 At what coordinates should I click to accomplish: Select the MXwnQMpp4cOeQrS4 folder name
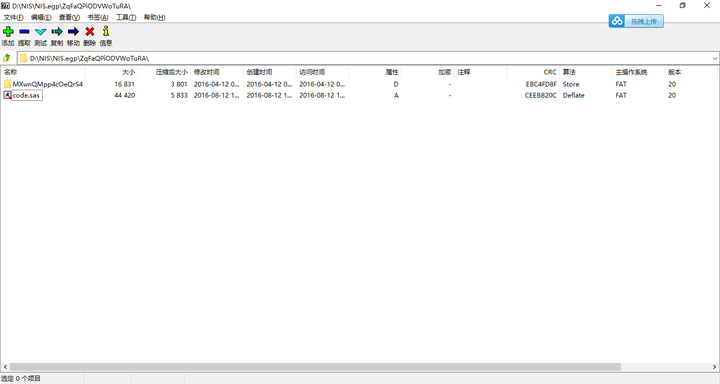[48, 84]
